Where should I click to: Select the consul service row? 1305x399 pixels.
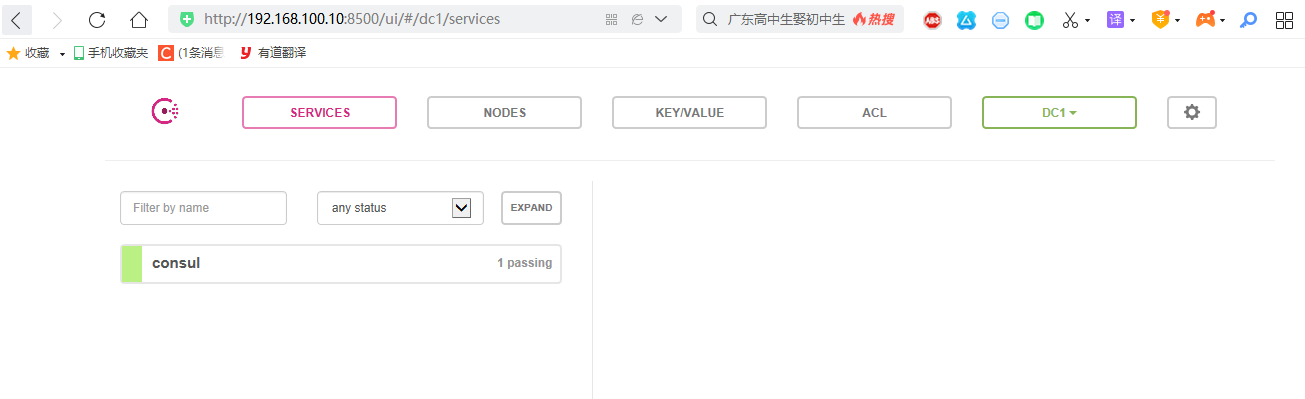click(340, 264)
